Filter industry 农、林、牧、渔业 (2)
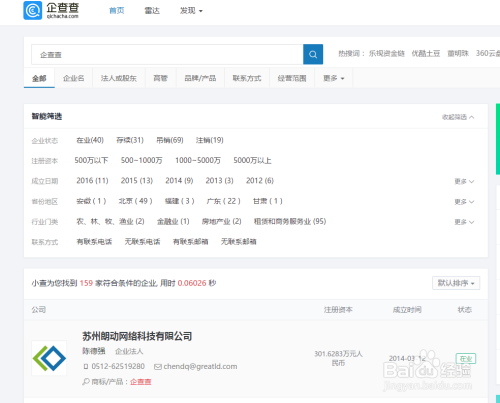Screen dimensions: 500x403 [x=110, y=221]
